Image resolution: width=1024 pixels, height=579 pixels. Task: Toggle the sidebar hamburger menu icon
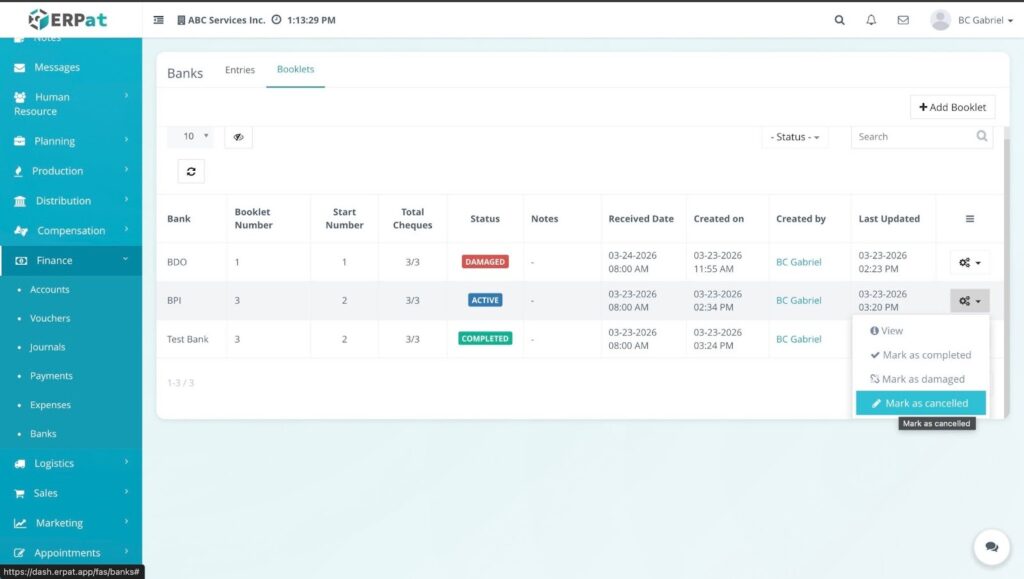tap(159, 20)
